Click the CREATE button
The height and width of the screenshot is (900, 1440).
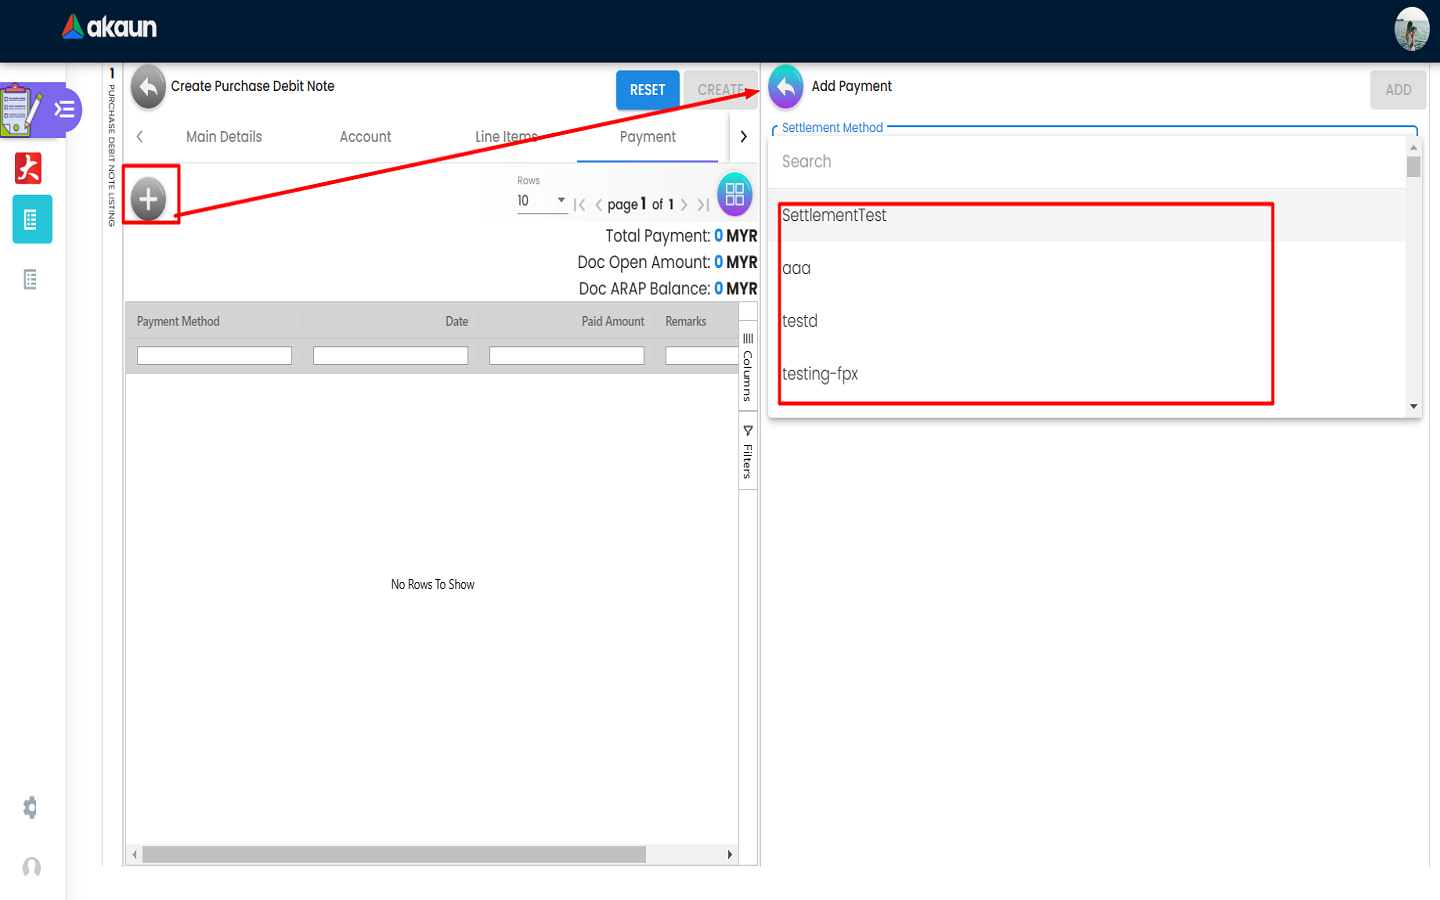pos(720,90)
